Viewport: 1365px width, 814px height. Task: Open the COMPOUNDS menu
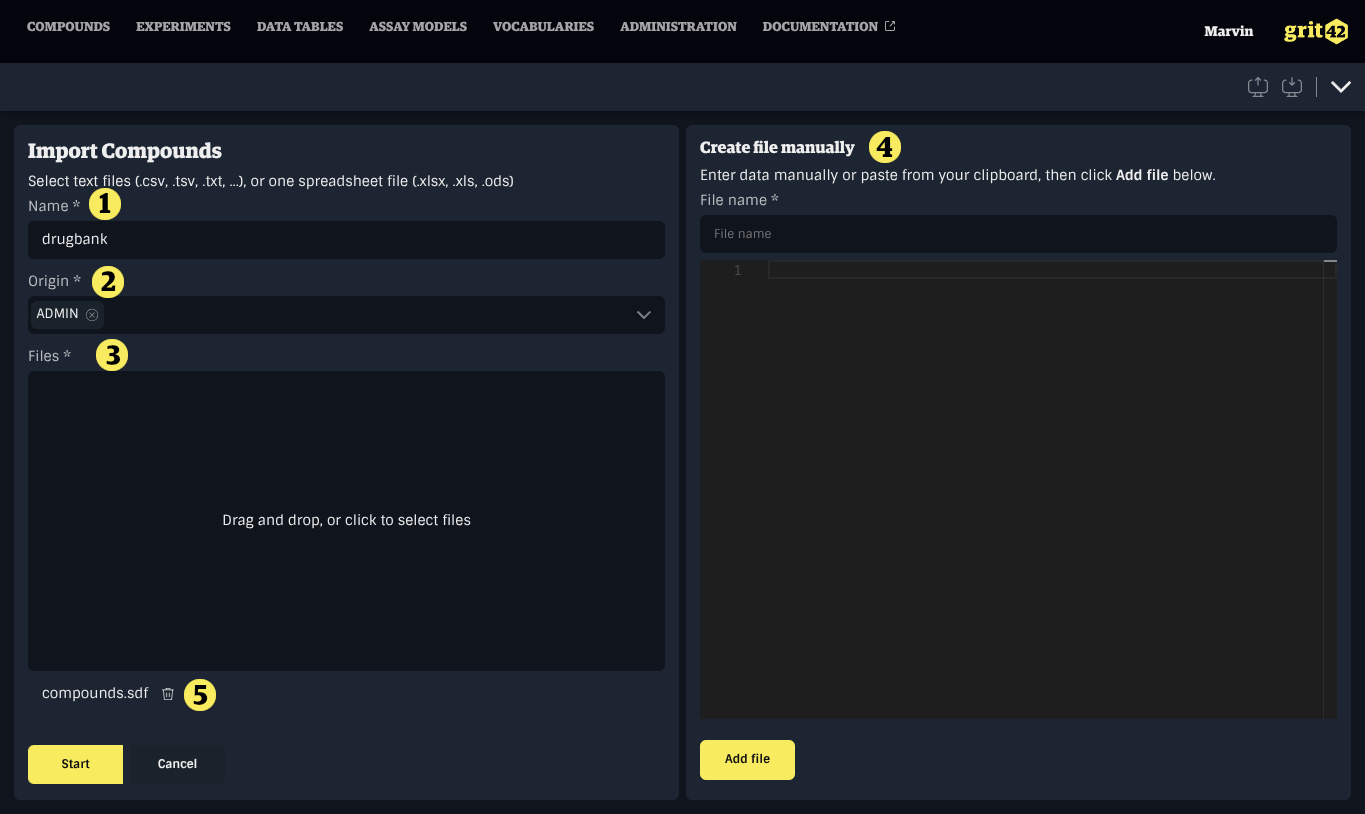(x=68, y=27)
